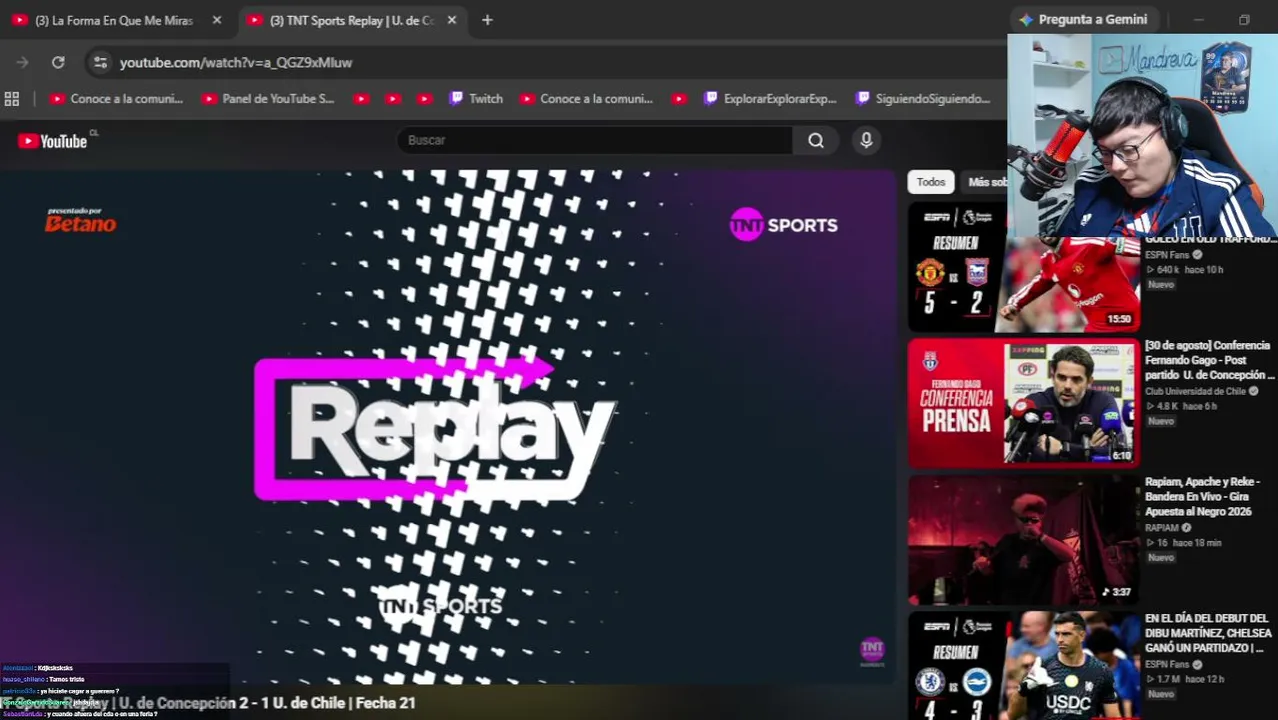Click the 15:50 duration badge
Image resolution: width=1278 pixels, height=720 pixels.
(1118, 319)
